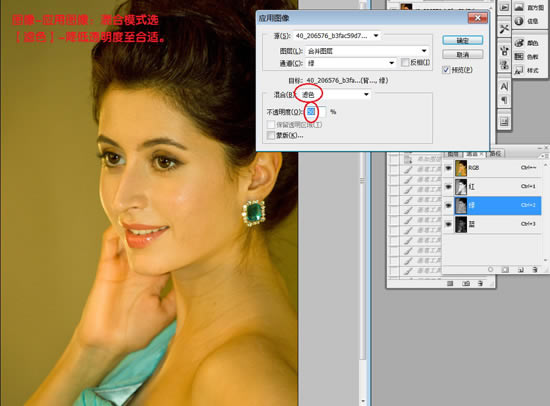Viewport: 550px width, 406px height.
Task: Click Channels panel scroll down arrow
Action: click(x=545, y=260)
